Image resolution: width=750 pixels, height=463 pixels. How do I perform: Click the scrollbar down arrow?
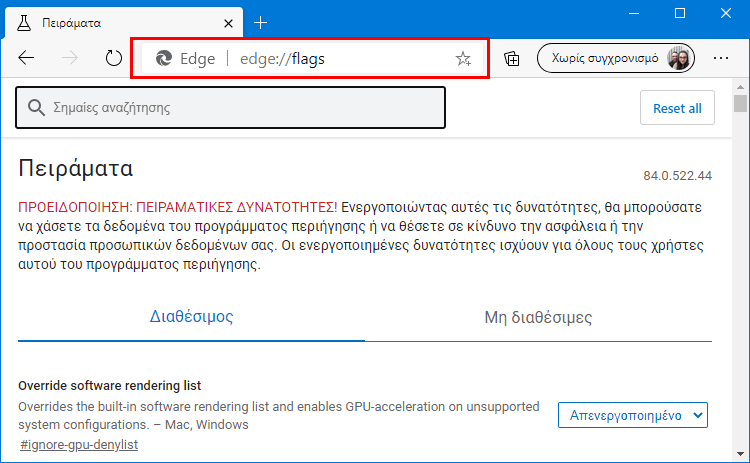pos(740,454)
